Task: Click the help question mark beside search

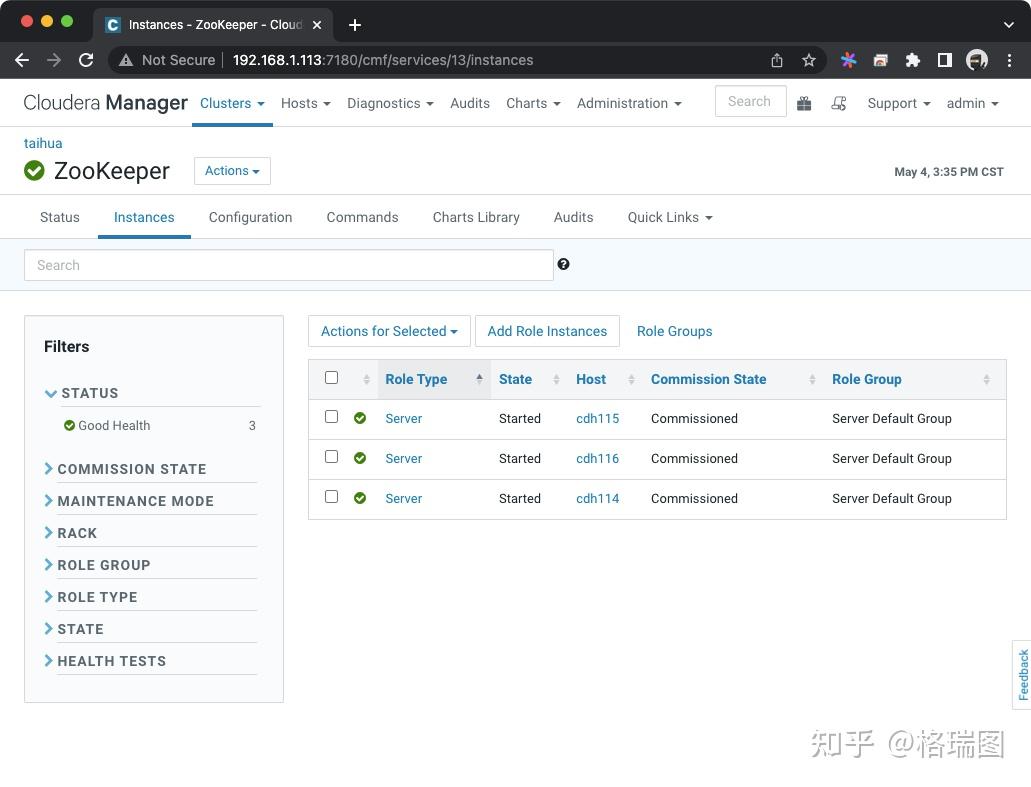Action: click(563, 264)
